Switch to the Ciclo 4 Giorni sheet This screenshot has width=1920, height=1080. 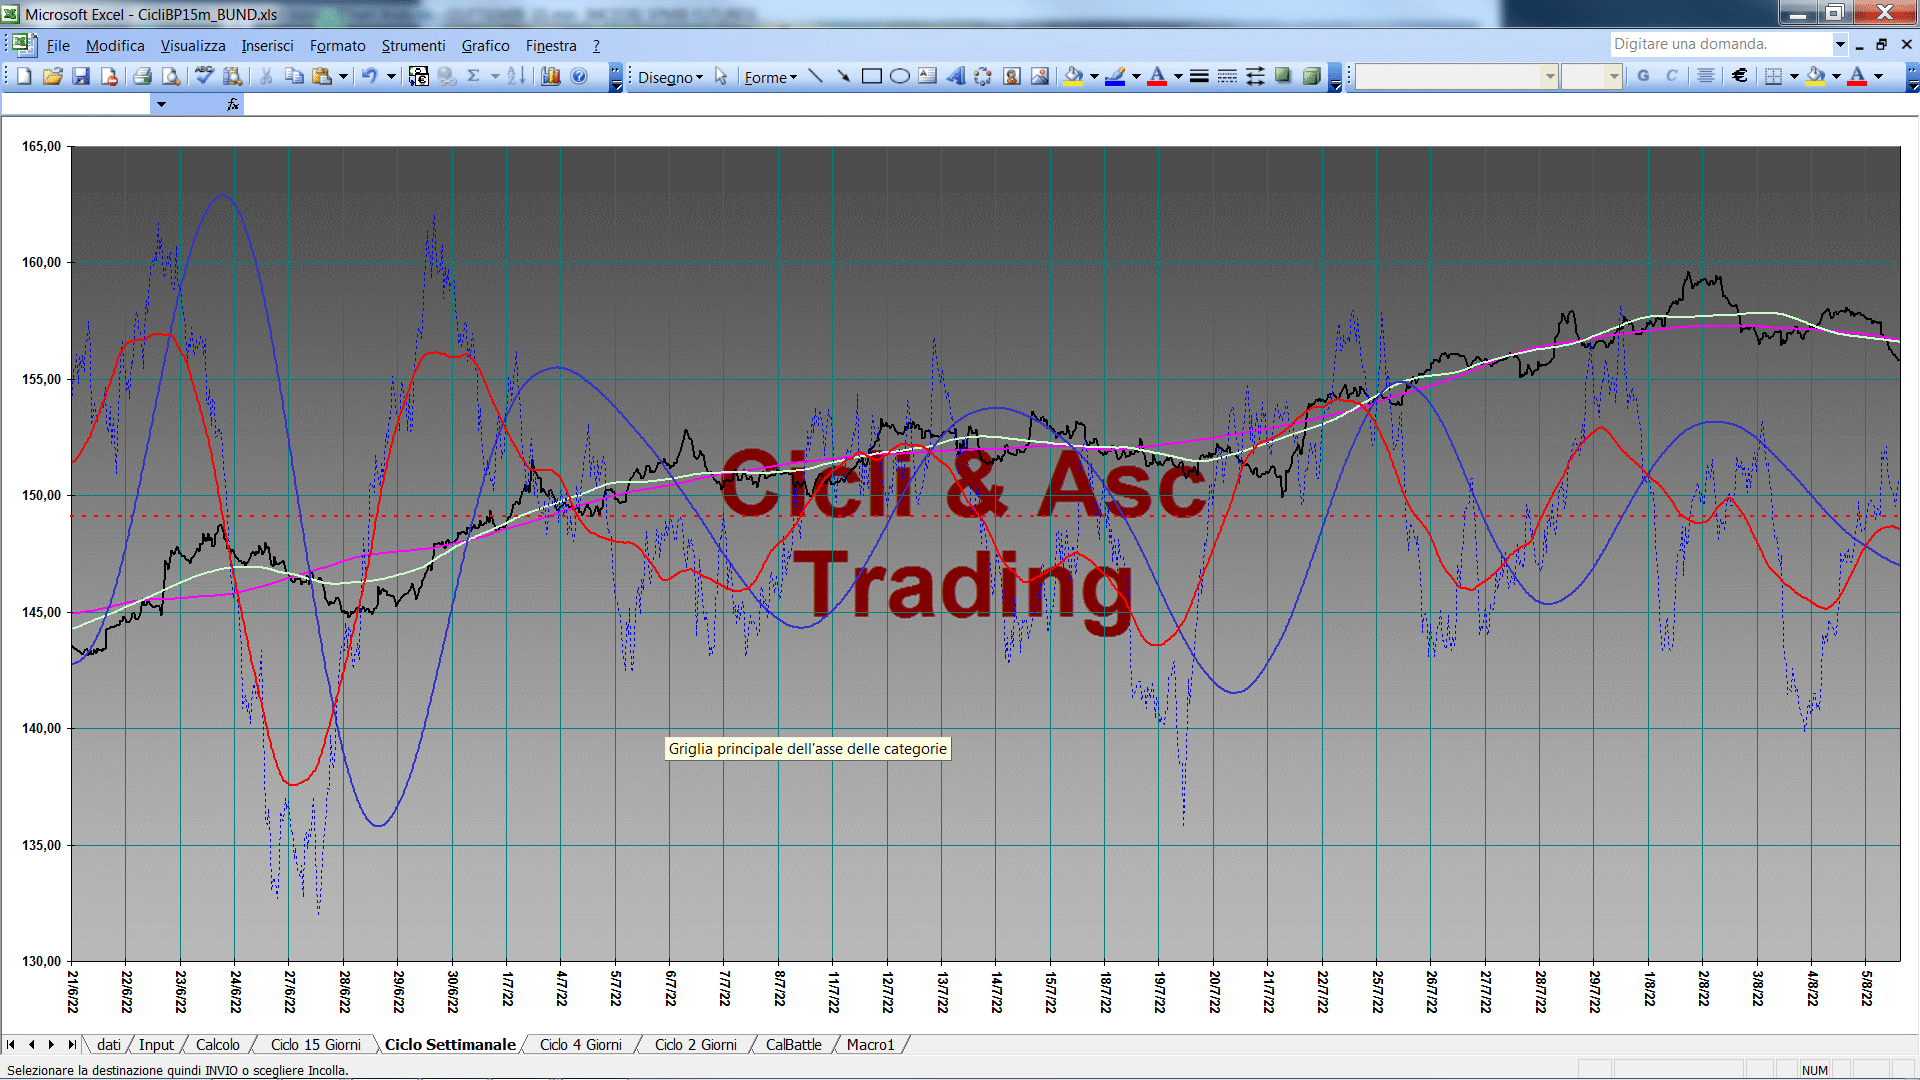point(580,1045)
